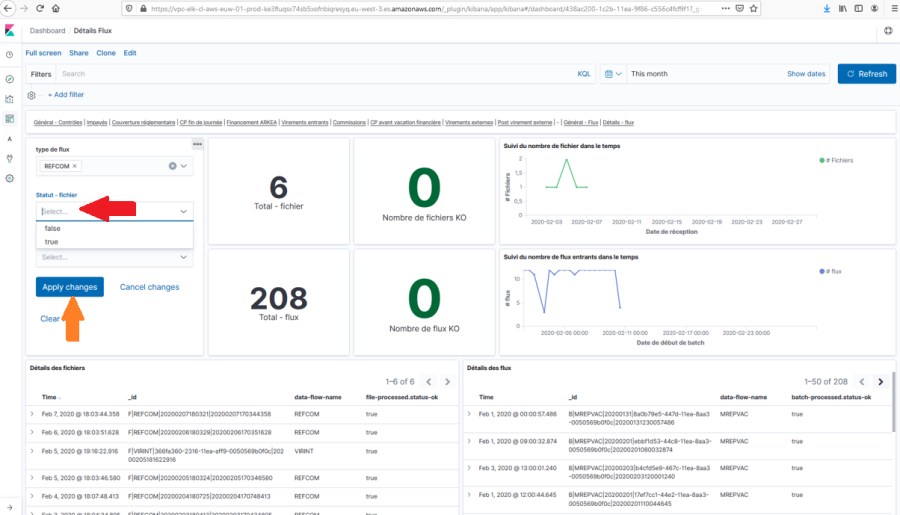The image size is (900, 515).
Task: Click the Refresh button
Action: coord(866,74)
